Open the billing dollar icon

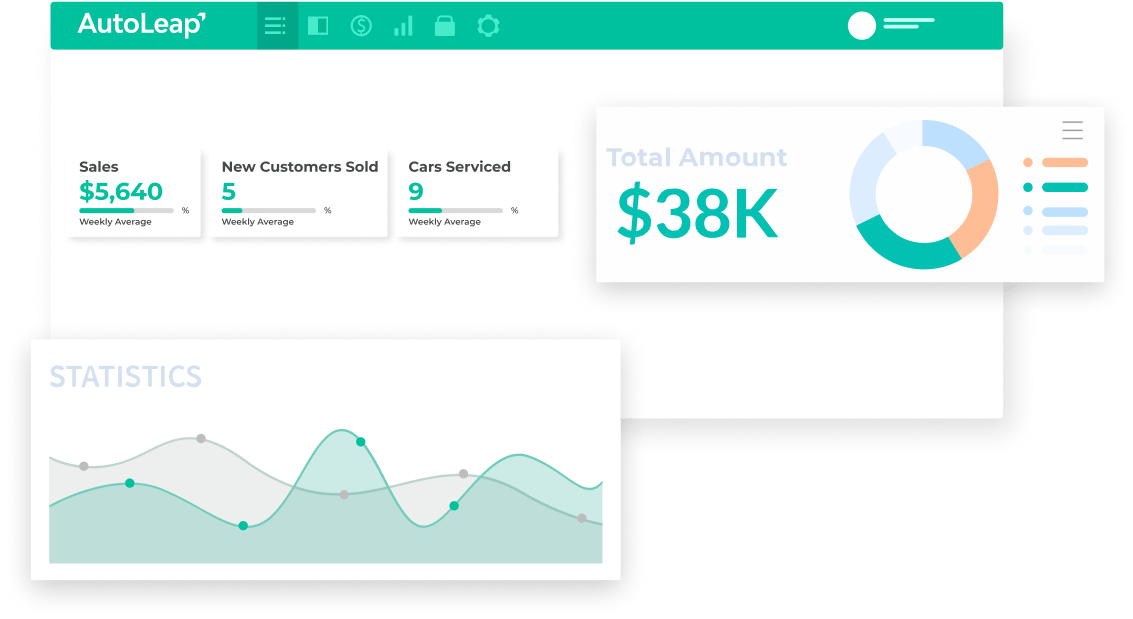pyautogui.click(x=359, y=26)
